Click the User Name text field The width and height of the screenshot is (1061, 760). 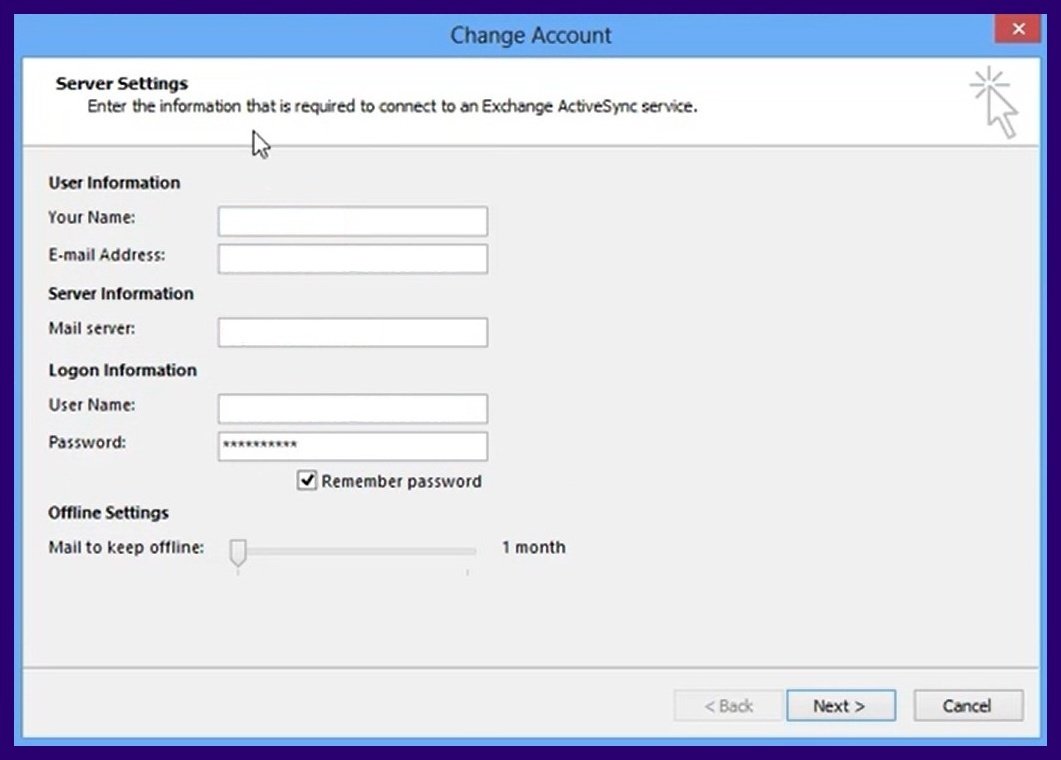tap(353, 409)
